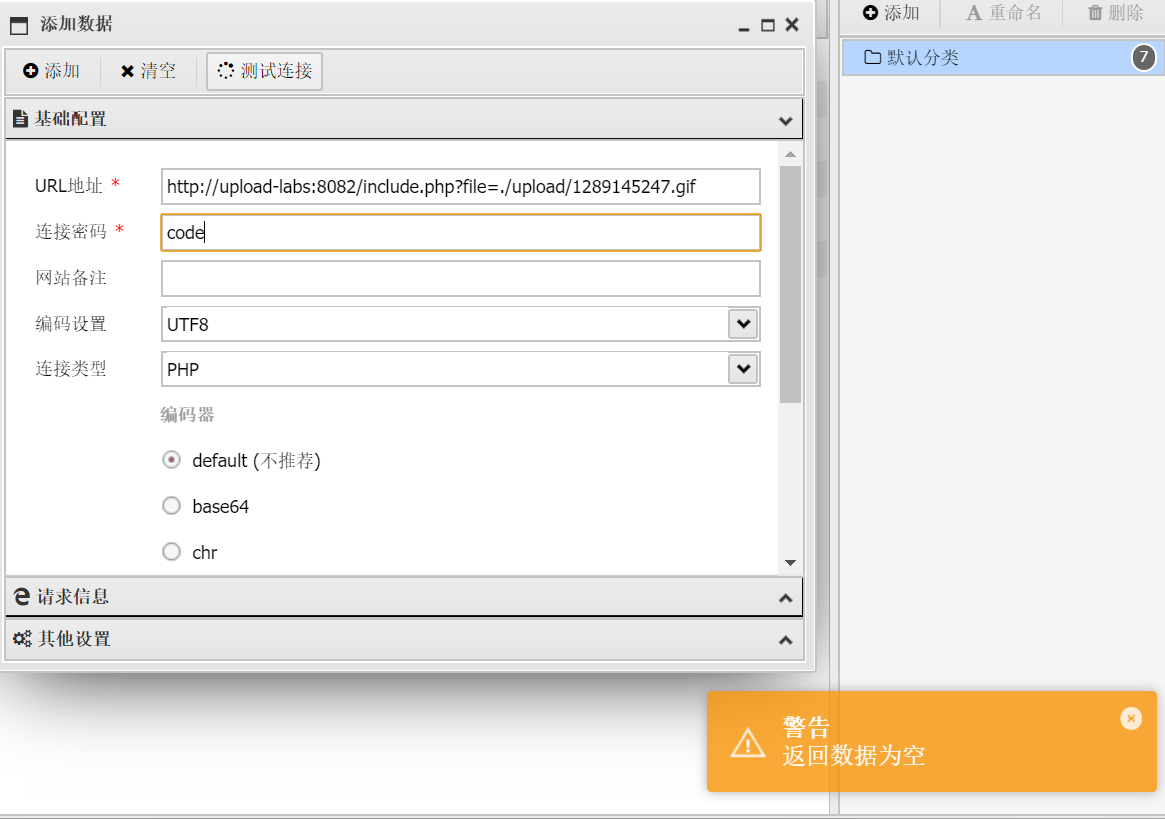
Task: Click the 添加数据 window title icon
Action: [19, 25]
